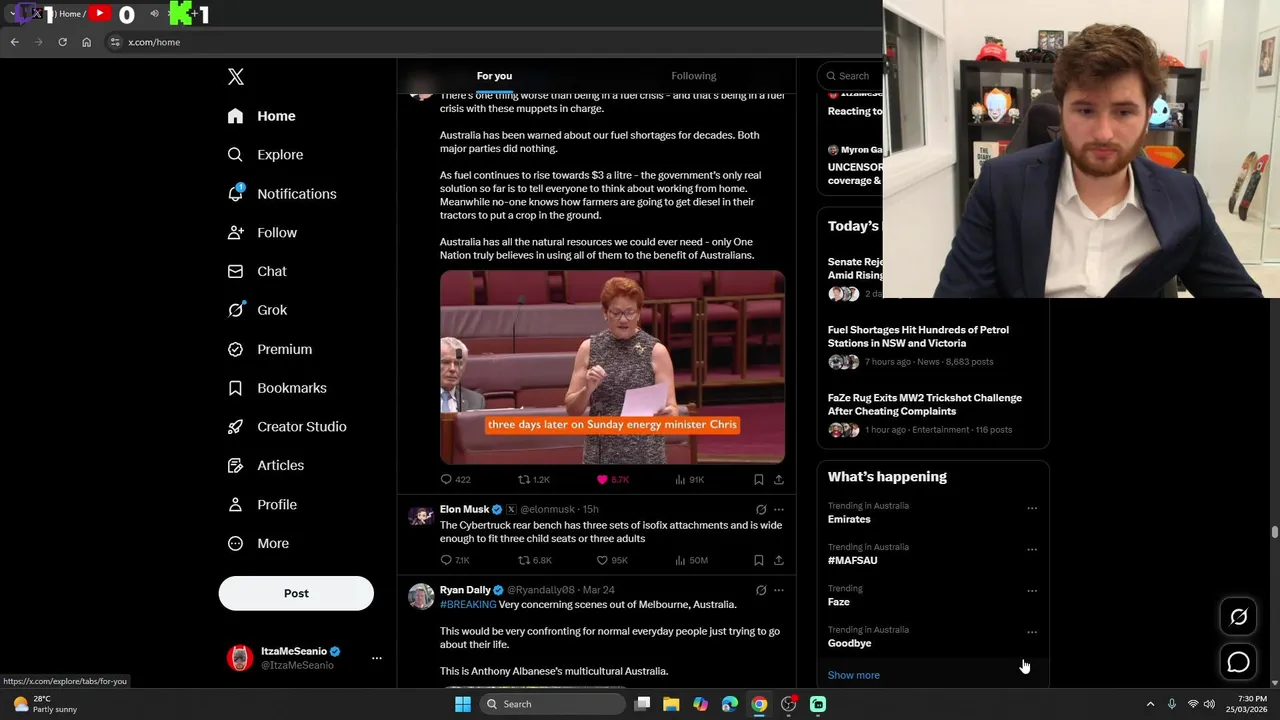The height and width of the screenshot is (720, 1280).
Task: Click the X logo in sidebar
Action: tap(235, 77)
